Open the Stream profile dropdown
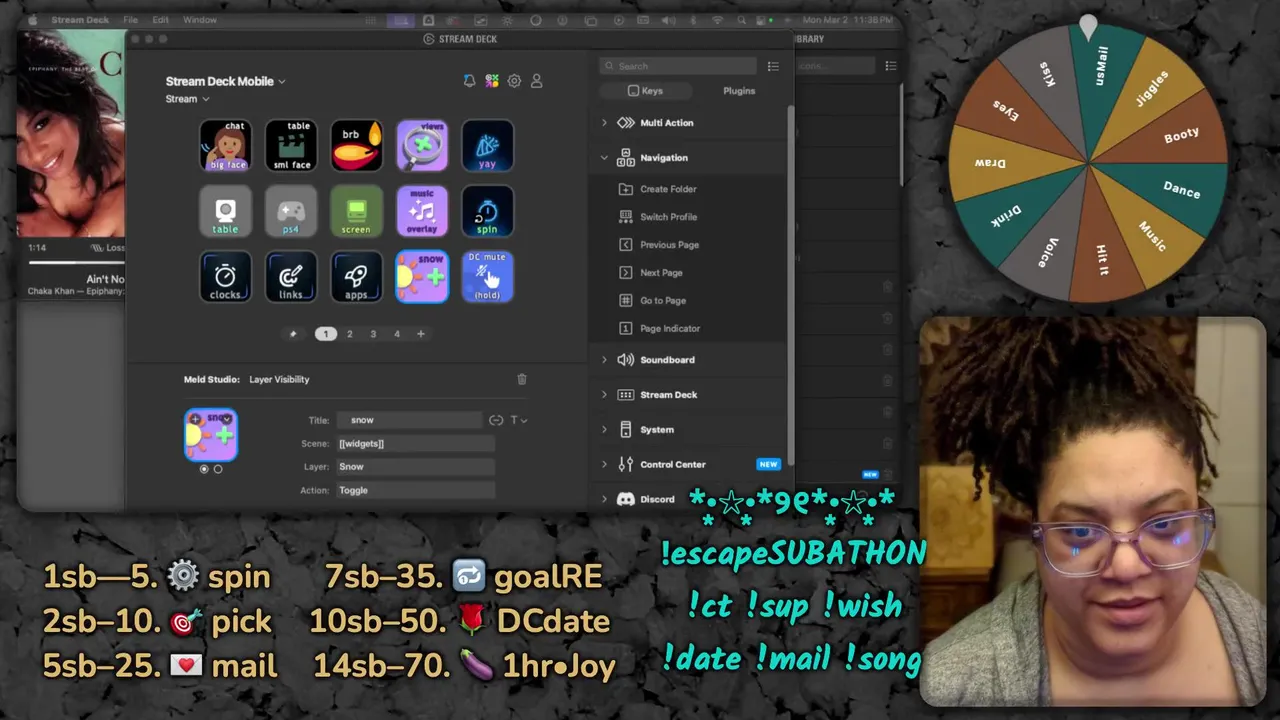 point(187,99)
